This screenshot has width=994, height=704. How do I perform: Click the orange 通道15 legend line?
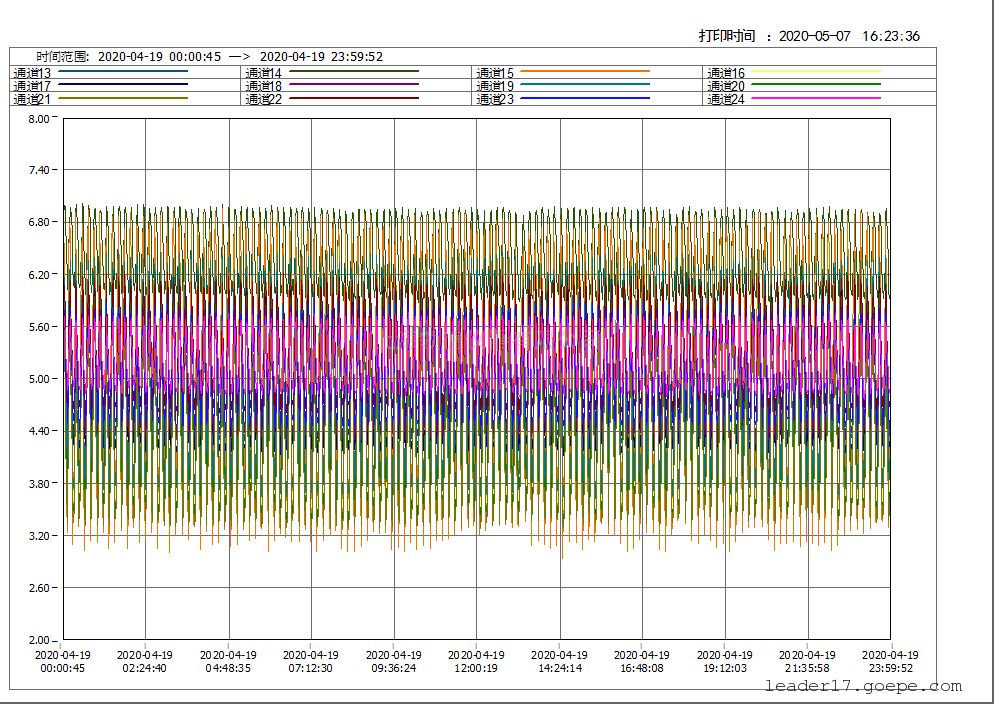585,71
